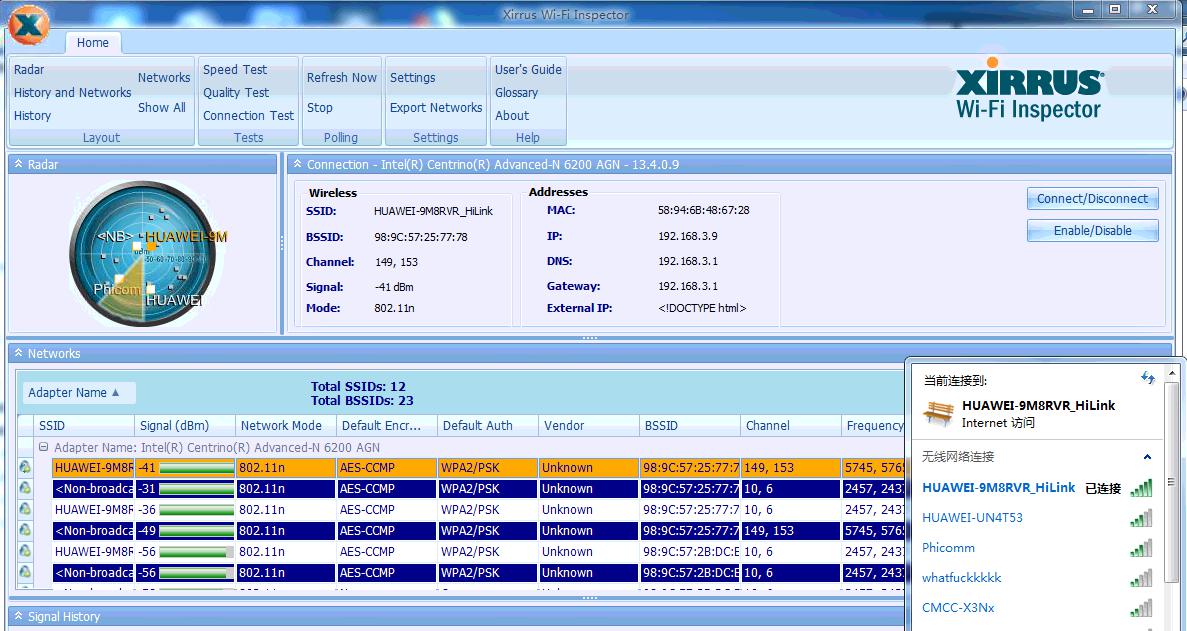Click Refresh Now in the Polling group

pyautogui.click(x=341, y=77)
